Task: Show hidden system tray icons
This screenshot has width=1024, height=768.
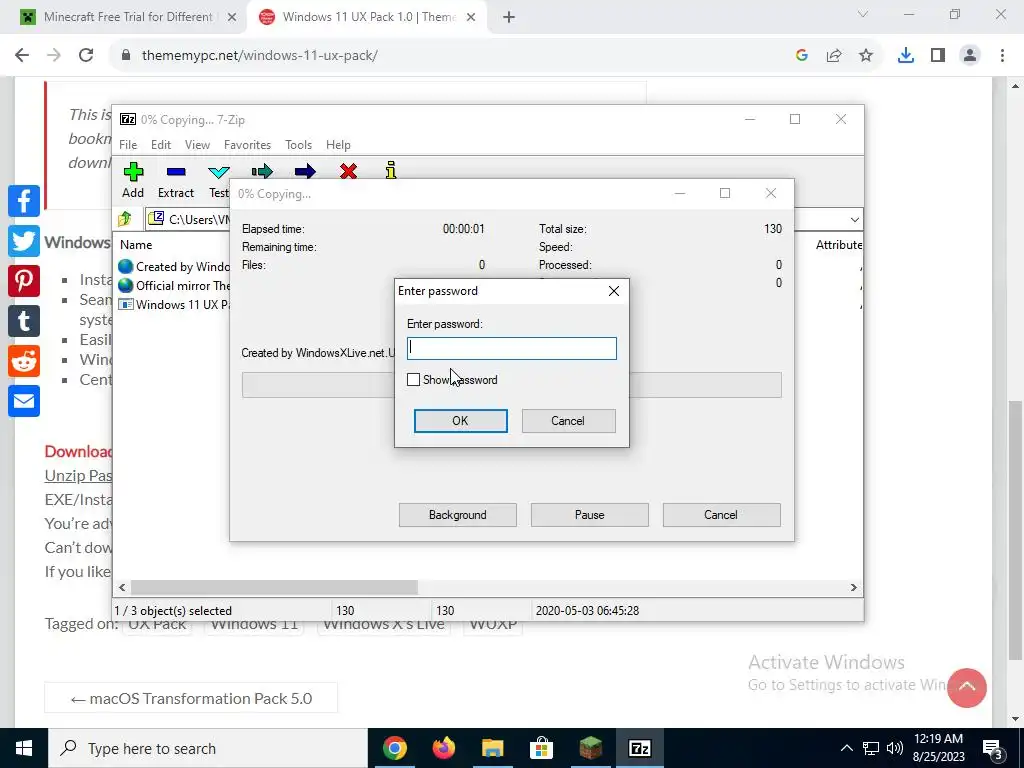Action: (846, 748)
